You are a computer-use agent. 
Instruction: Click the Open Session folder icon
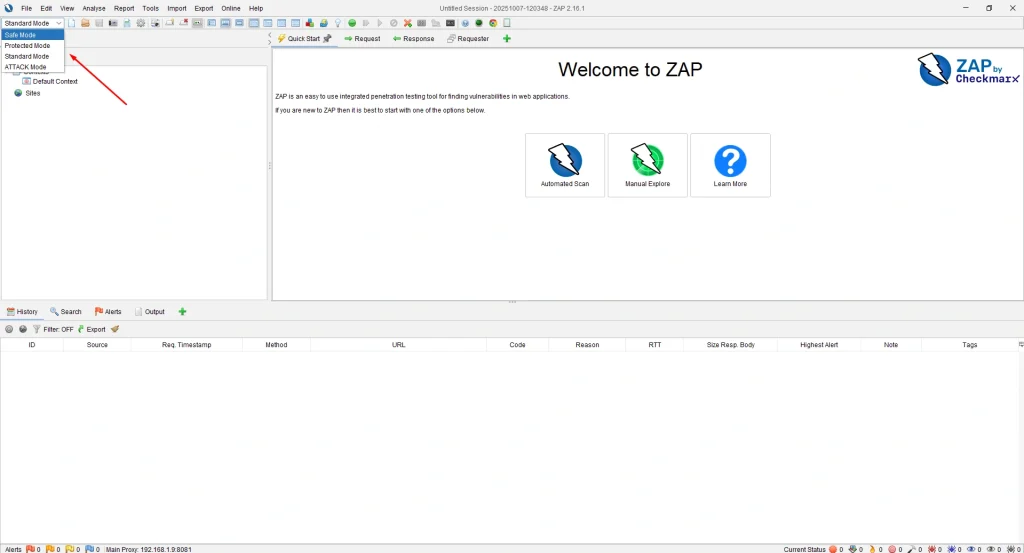tap(86, 22)
